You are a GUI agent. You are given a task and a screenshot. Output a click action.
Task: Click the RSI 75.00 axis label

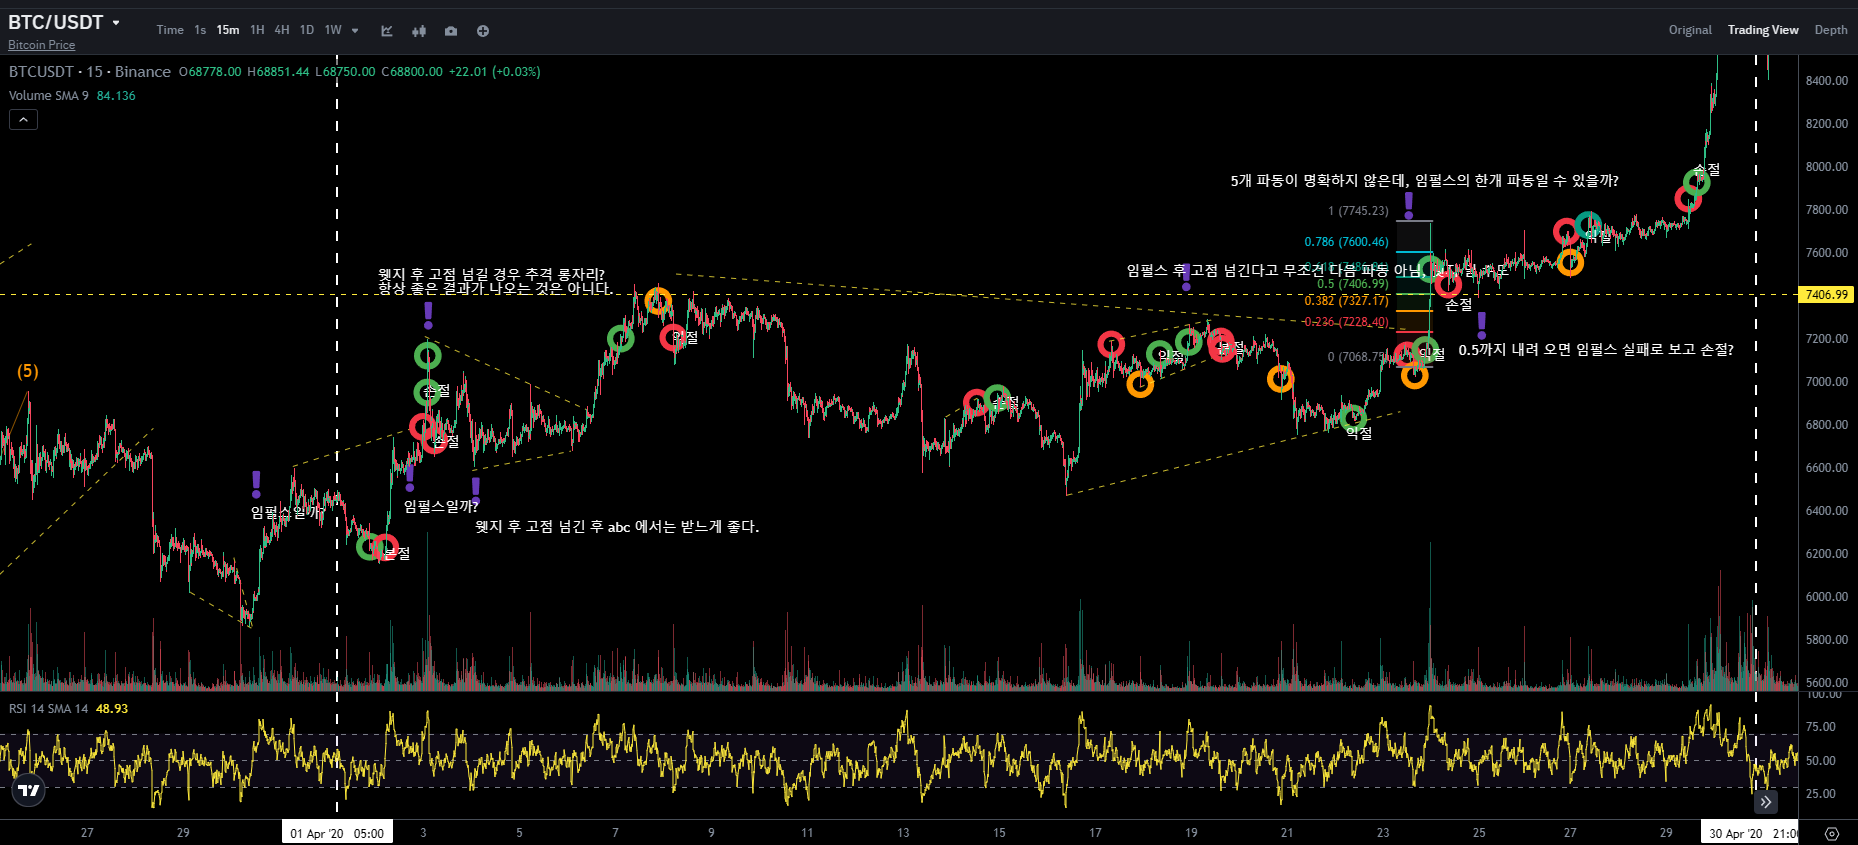[x=1821, y=727]
